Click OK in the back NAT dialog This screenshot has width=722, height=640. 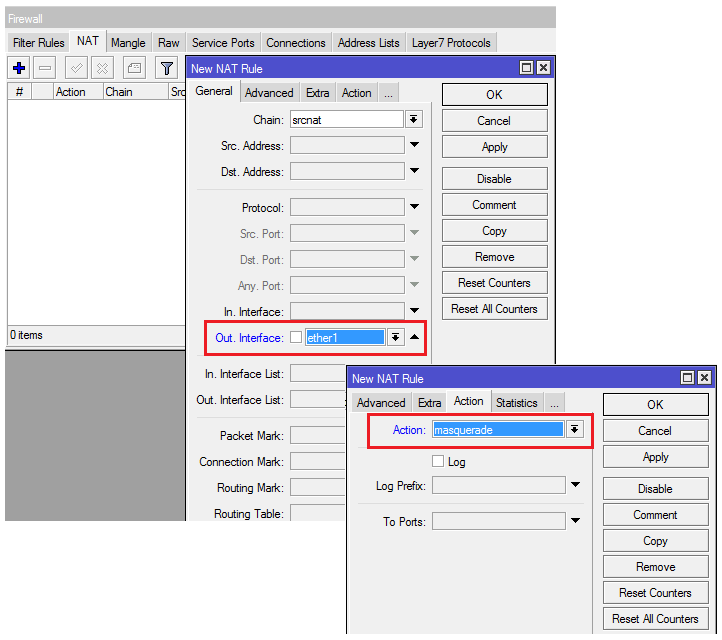tap(495, 94)
